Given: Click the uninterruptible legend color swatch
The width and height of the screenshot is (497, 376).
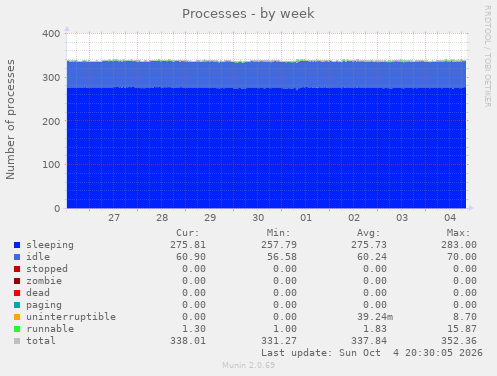Looking at the screenshot, I should (17, 317).
